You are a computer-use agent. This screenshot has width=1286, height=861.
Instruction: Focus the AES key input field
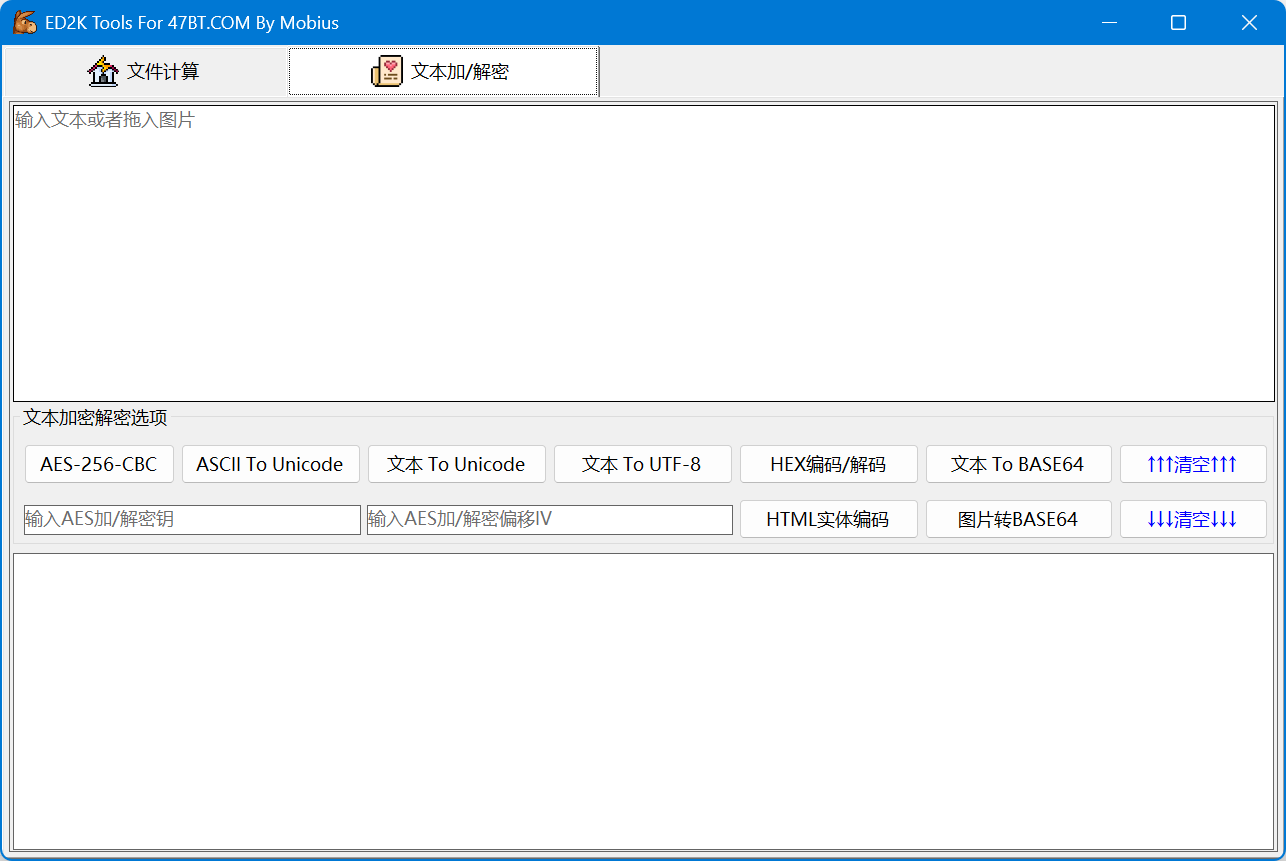pyautogui.click(x=192, y=519)
